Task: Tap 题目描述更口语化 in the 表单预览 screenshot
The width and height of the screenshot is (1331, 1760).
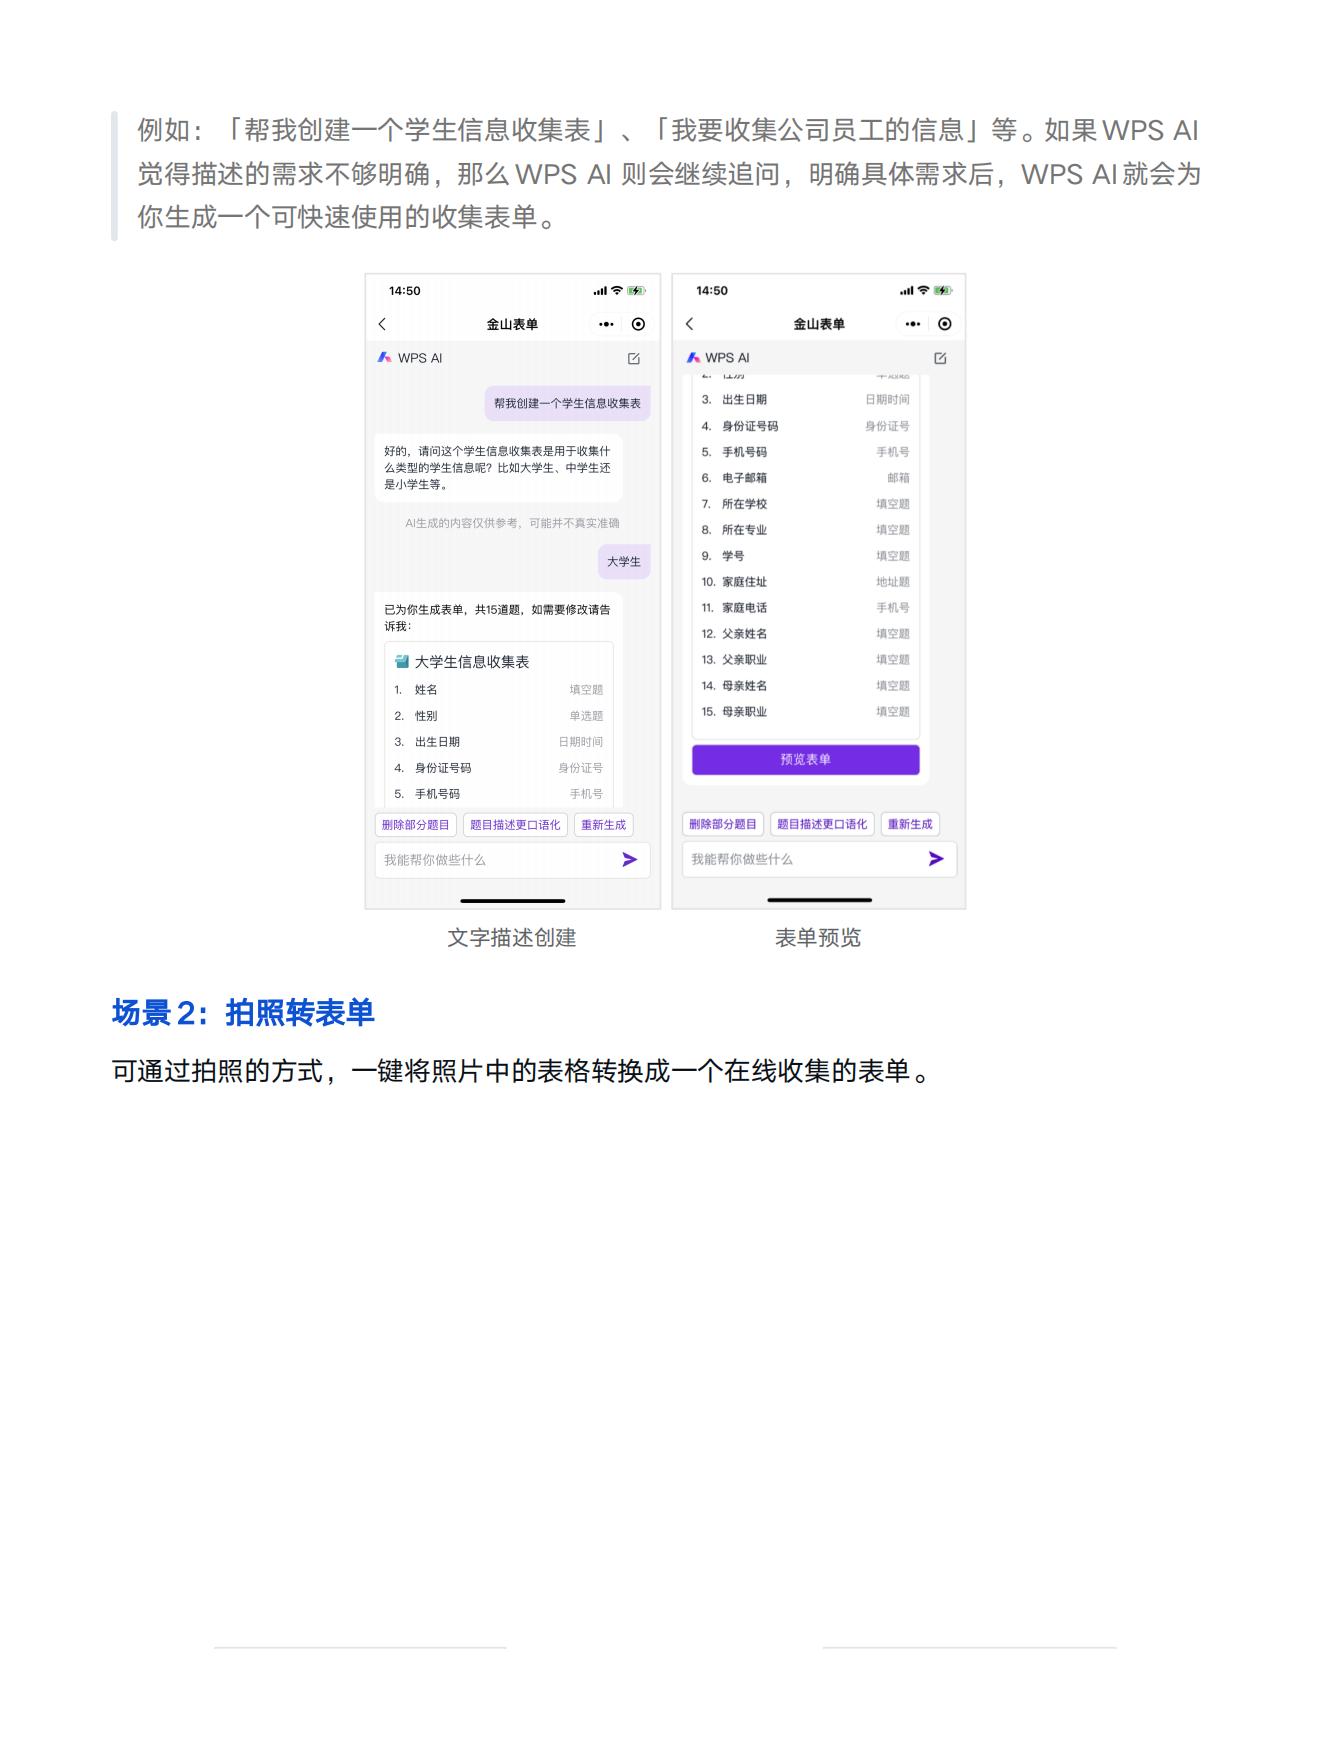Action: 822,824
